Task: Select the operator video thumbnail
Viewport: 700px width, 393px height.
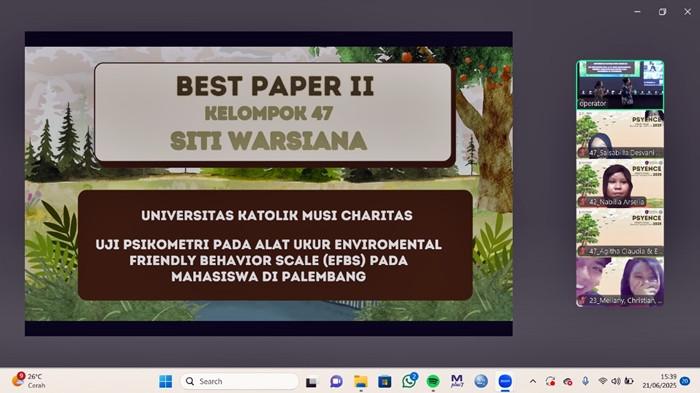Action: [x=620, y=85]
